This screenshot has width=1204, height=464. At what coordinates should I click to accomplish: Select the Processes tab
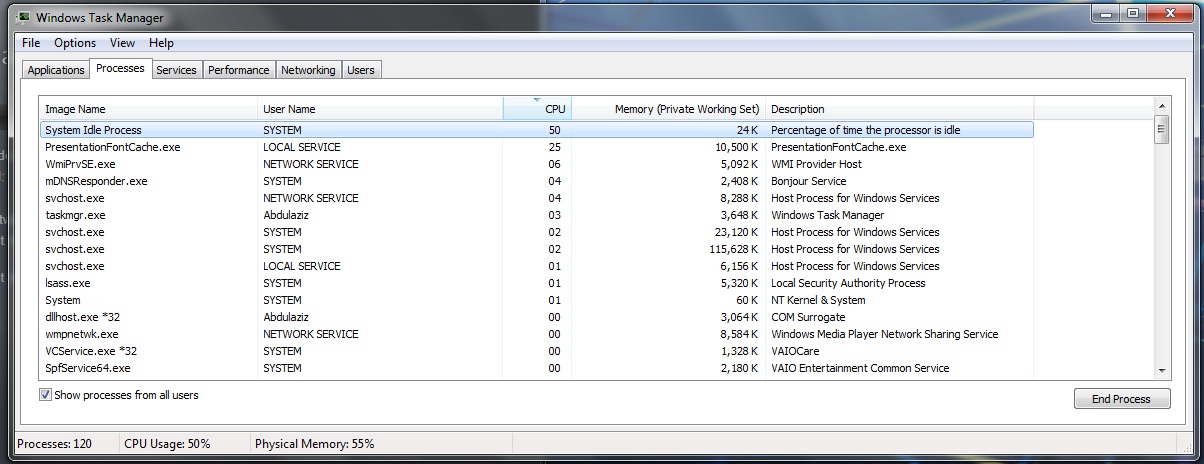click(120, 68)
